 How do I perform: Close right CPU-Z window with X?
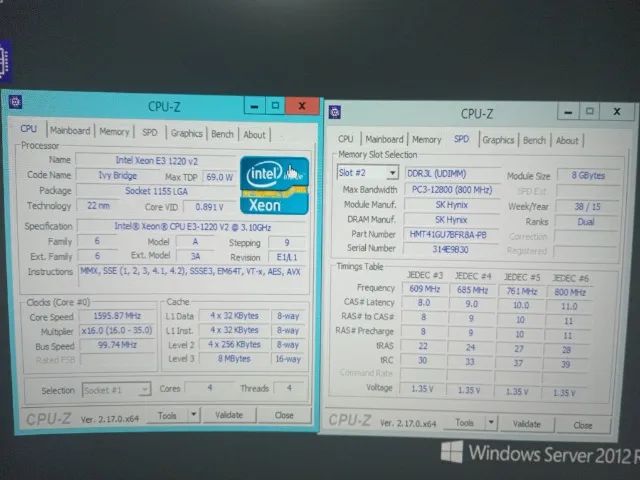pos(617,111)
